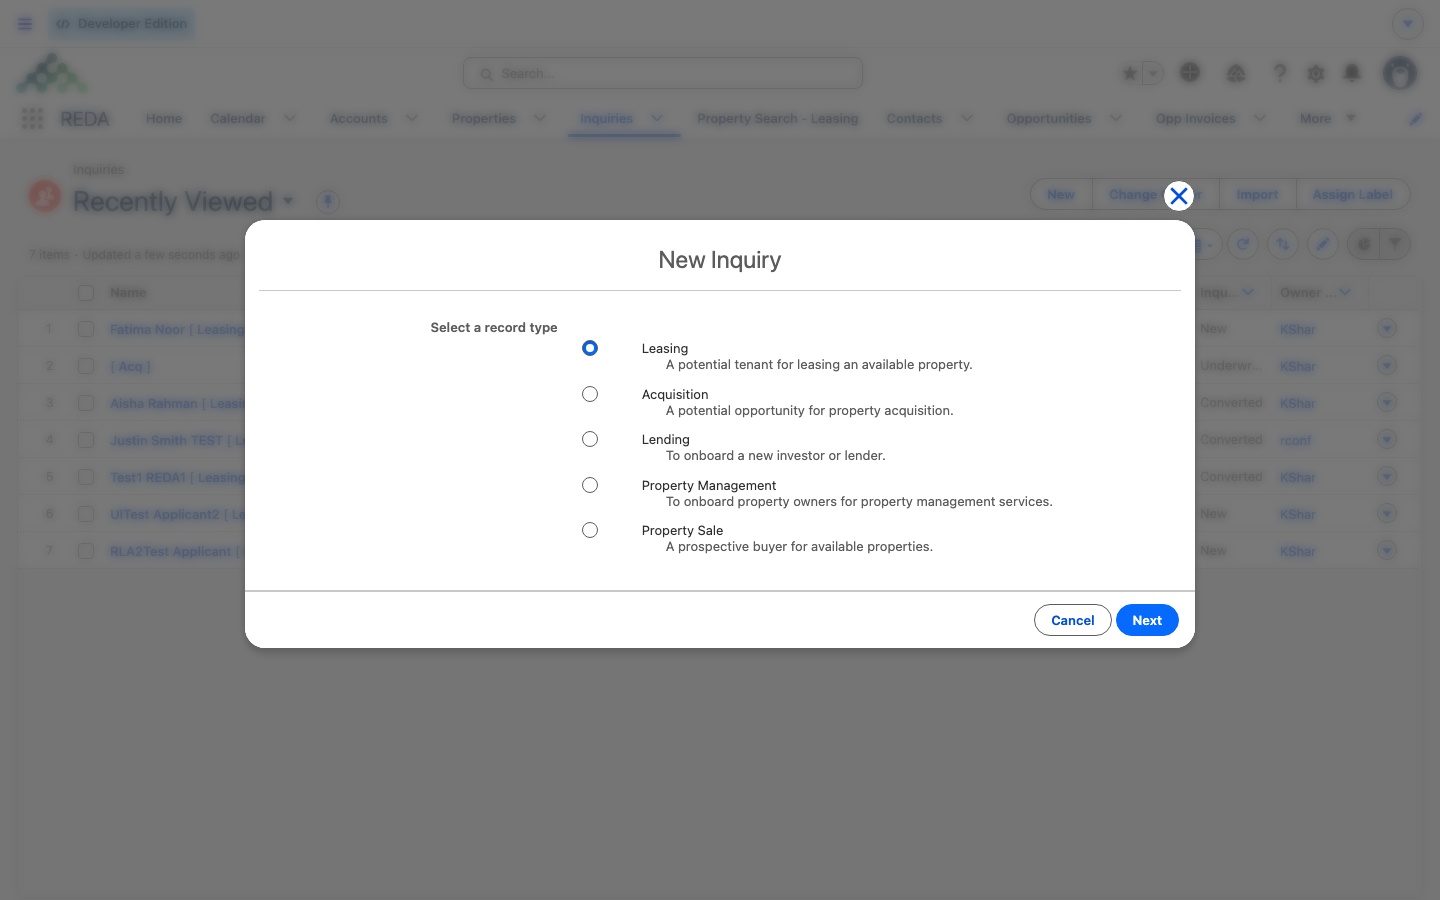Open the App Launcher grid icon

coord(32,119)
